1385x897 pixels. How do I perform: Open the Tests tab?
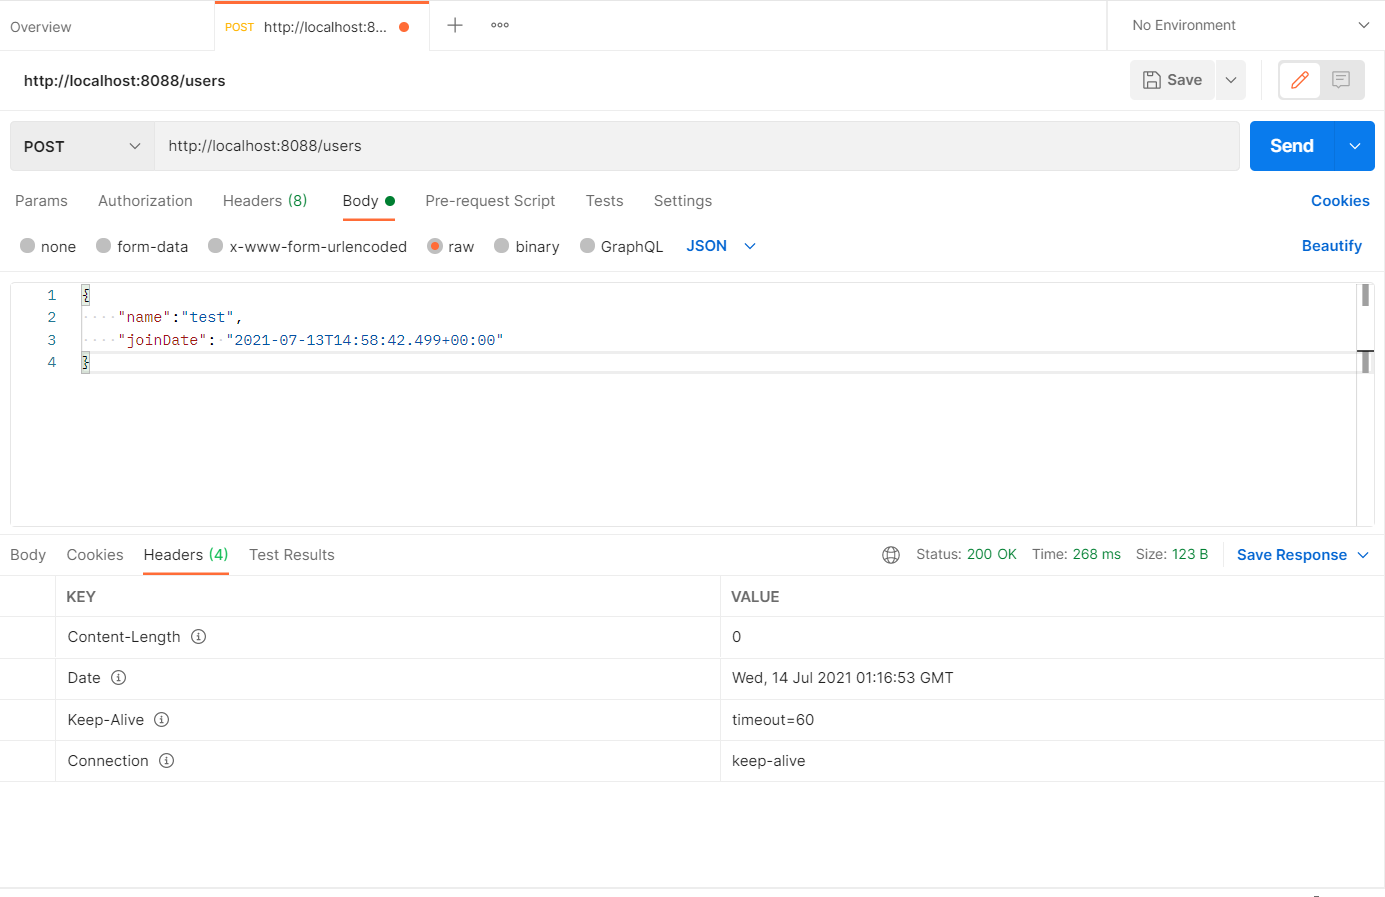point(604,201)
